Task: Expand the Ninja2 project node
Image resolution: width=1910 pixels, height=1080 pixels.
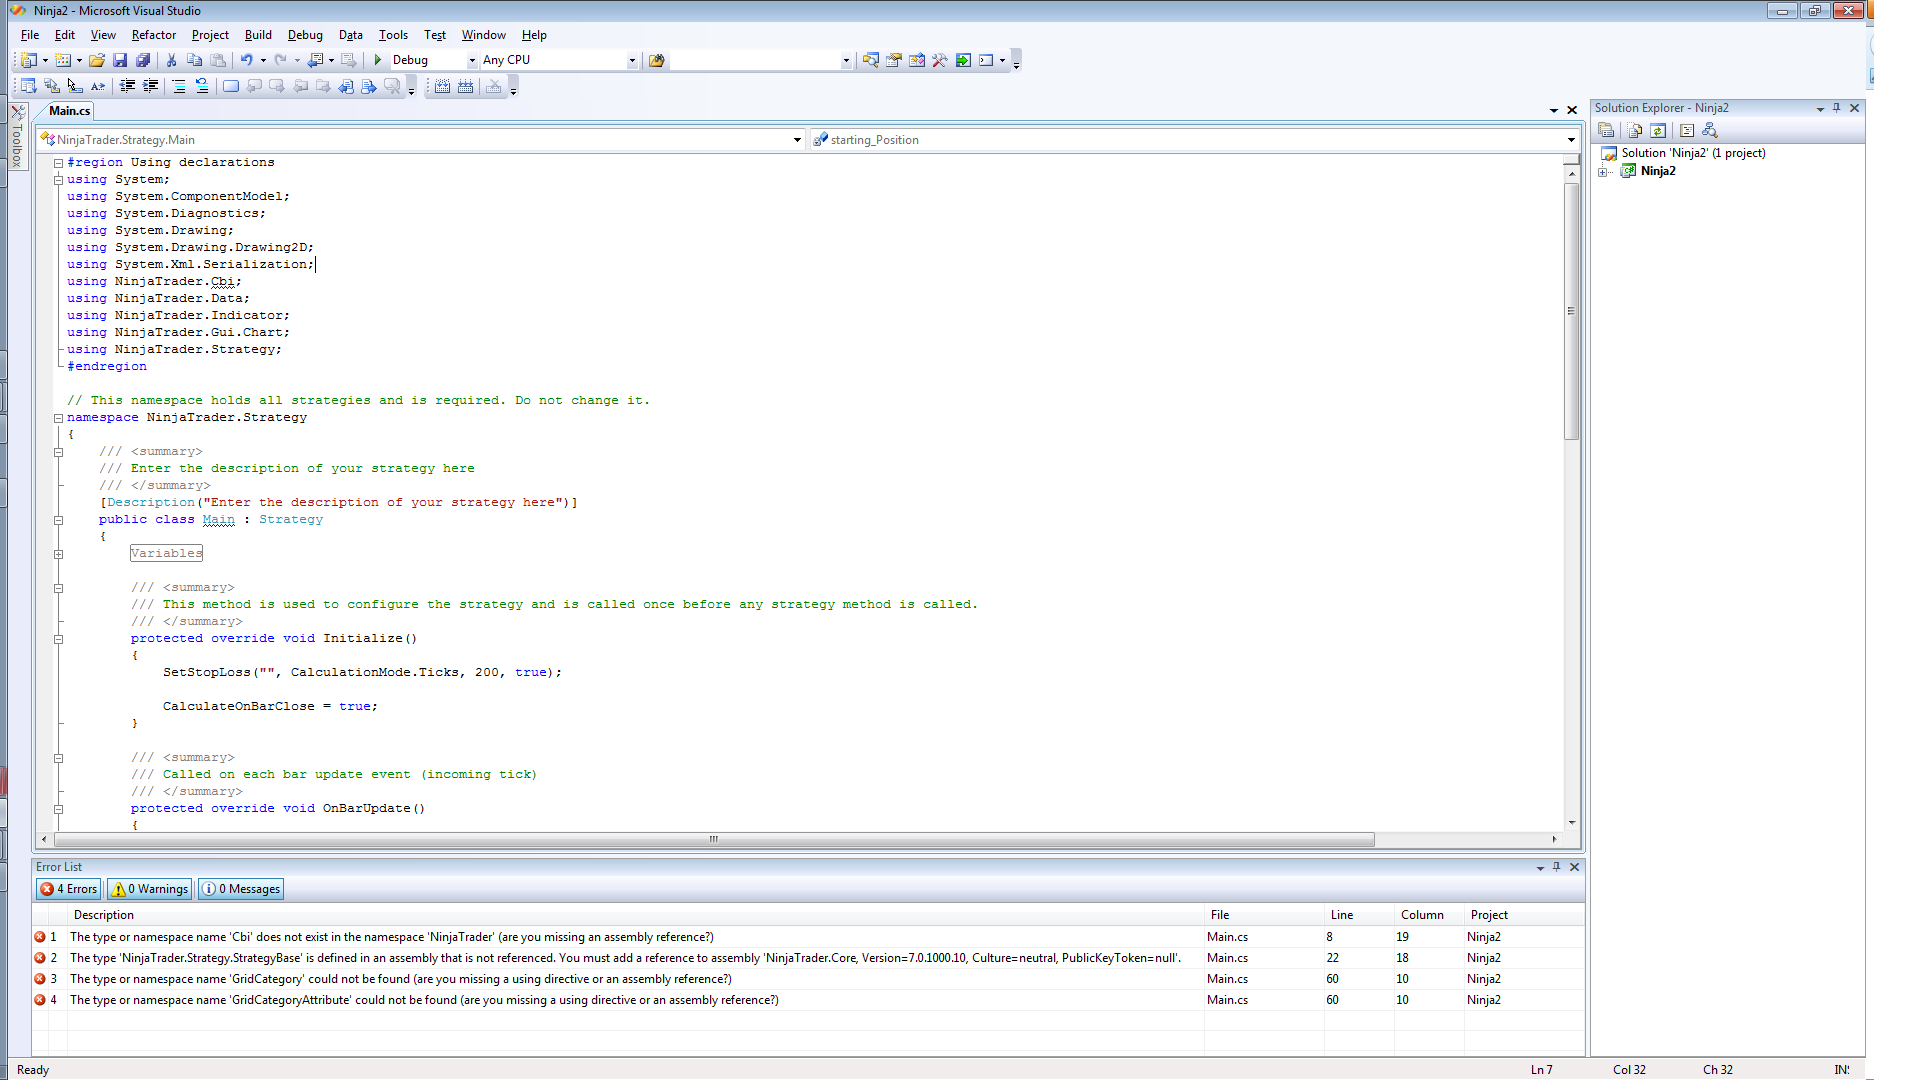Action: (x=1603, y=172)
